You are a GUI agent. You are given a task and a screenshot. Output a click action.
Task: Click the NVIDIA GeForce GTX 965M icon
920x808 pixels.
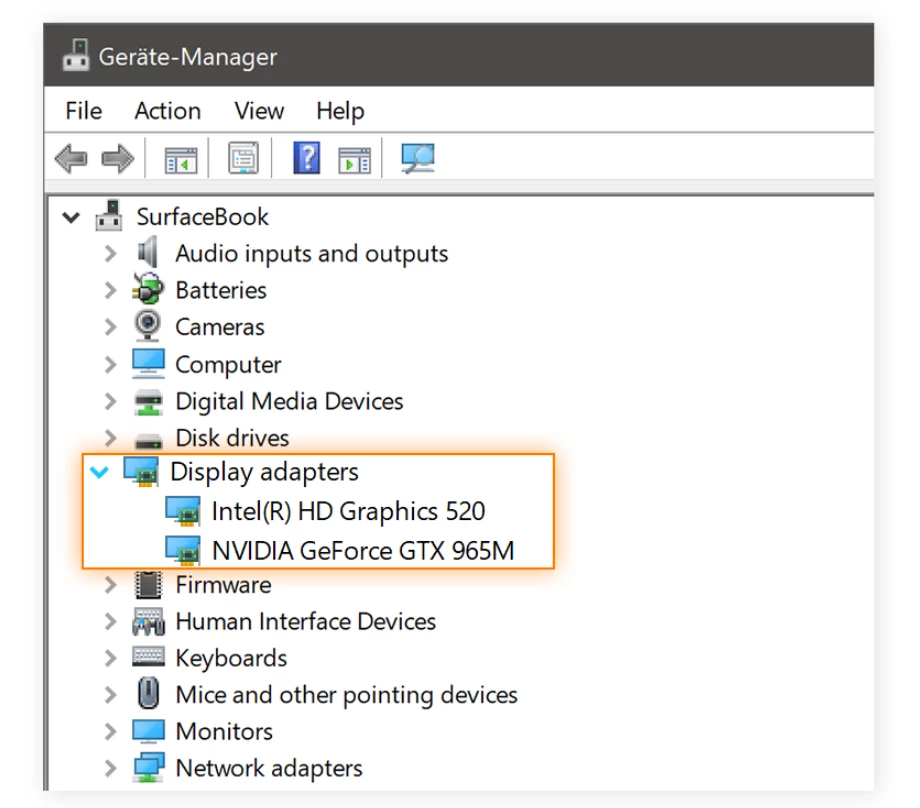pyautogui.click(x=182, y=550)
